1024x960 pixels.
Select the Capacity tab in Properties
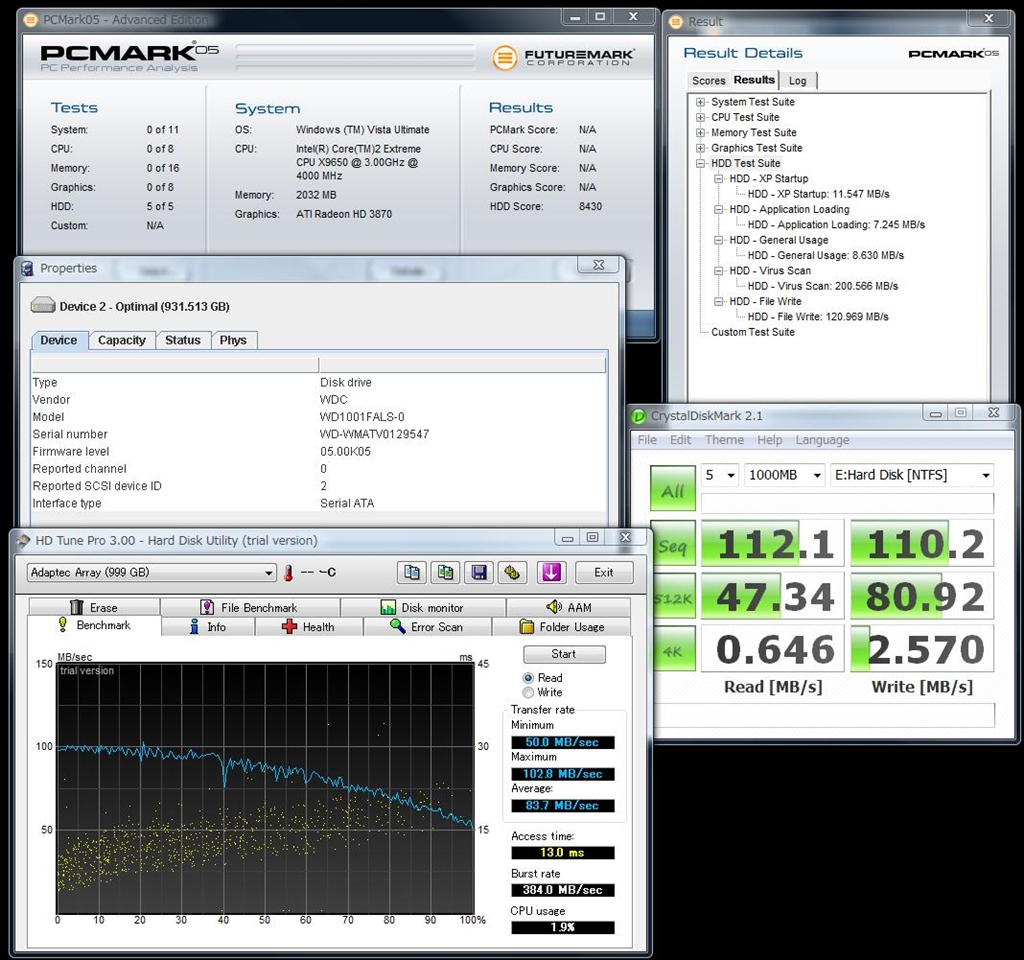point(121,340)
